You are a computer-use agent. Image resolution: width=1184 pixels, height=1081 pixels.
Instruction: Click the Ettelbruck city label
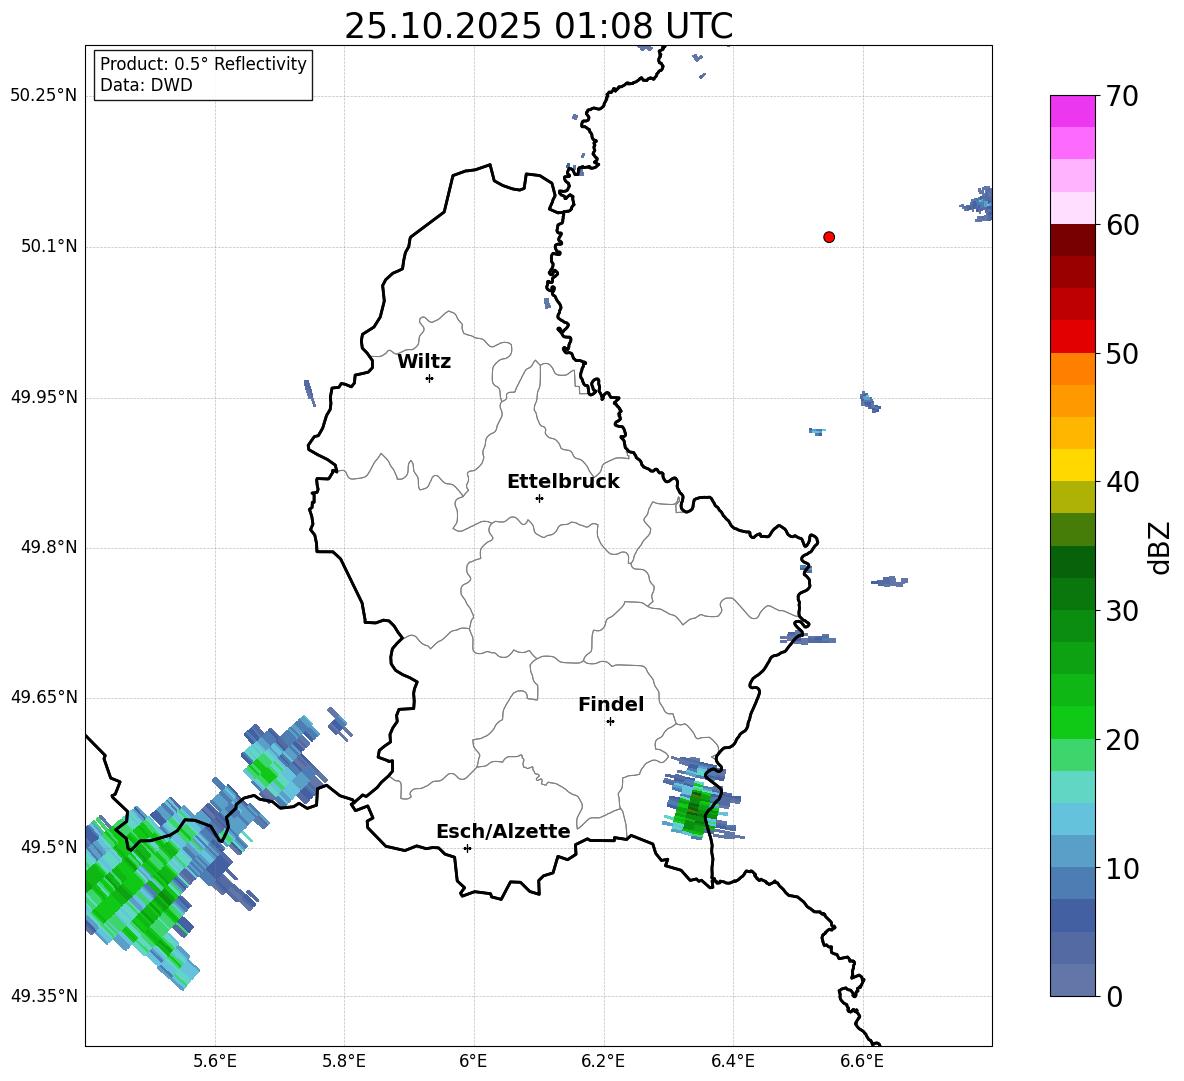coord(563,482)
